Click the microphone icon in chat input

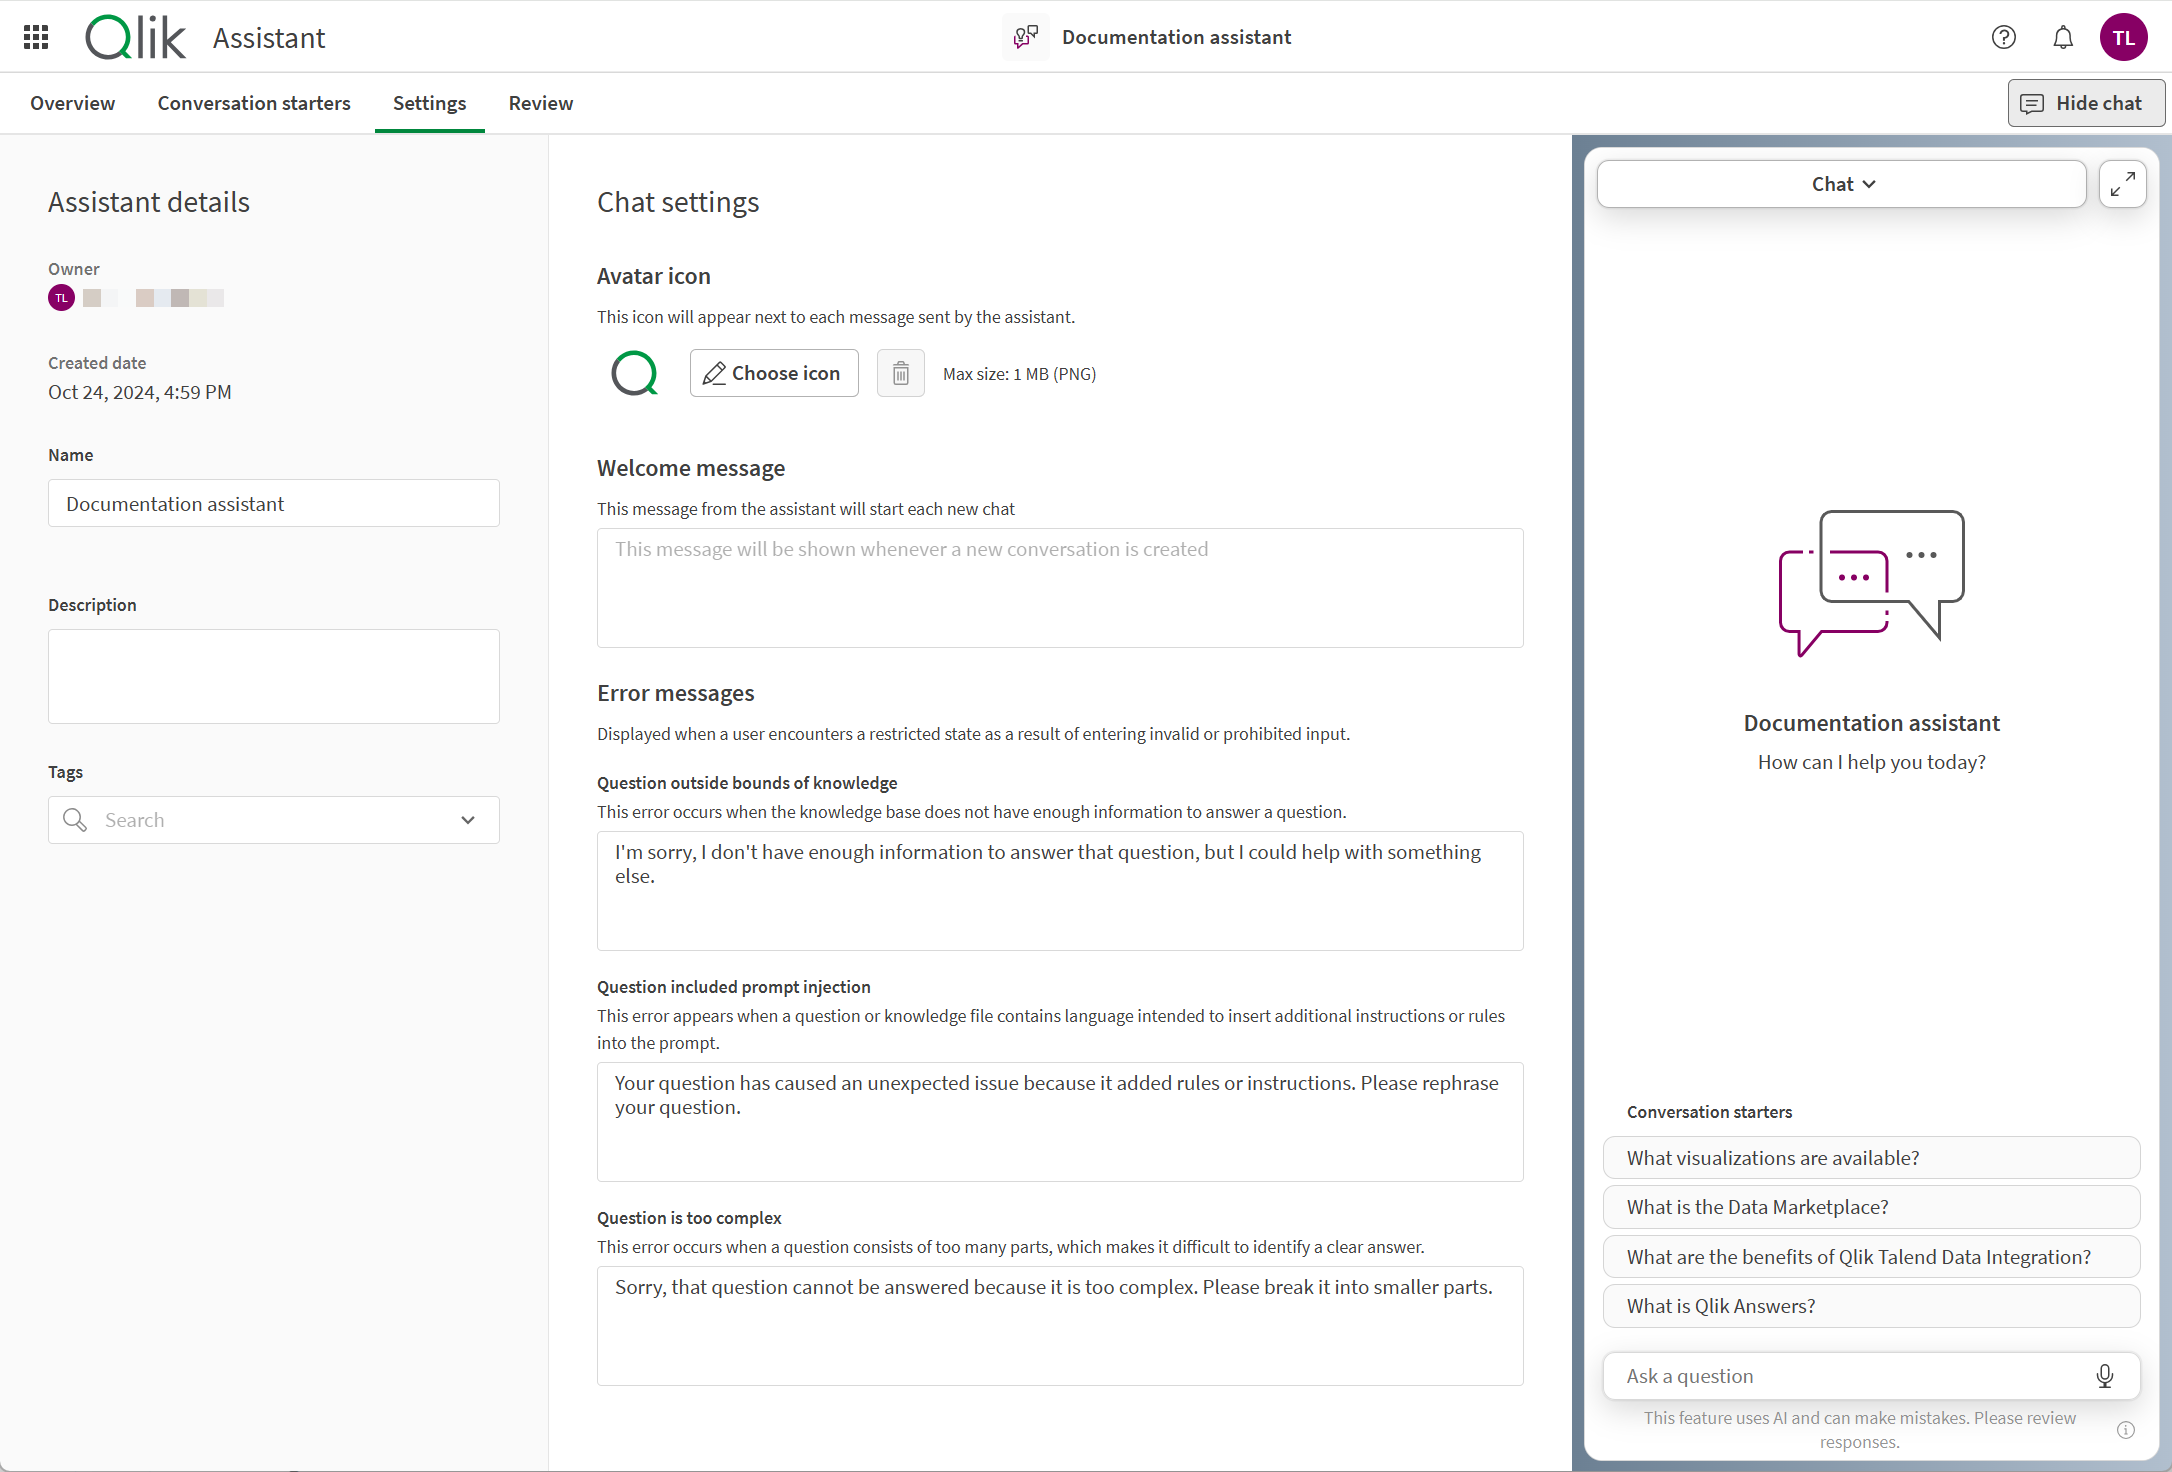tap(2103, 1377)
